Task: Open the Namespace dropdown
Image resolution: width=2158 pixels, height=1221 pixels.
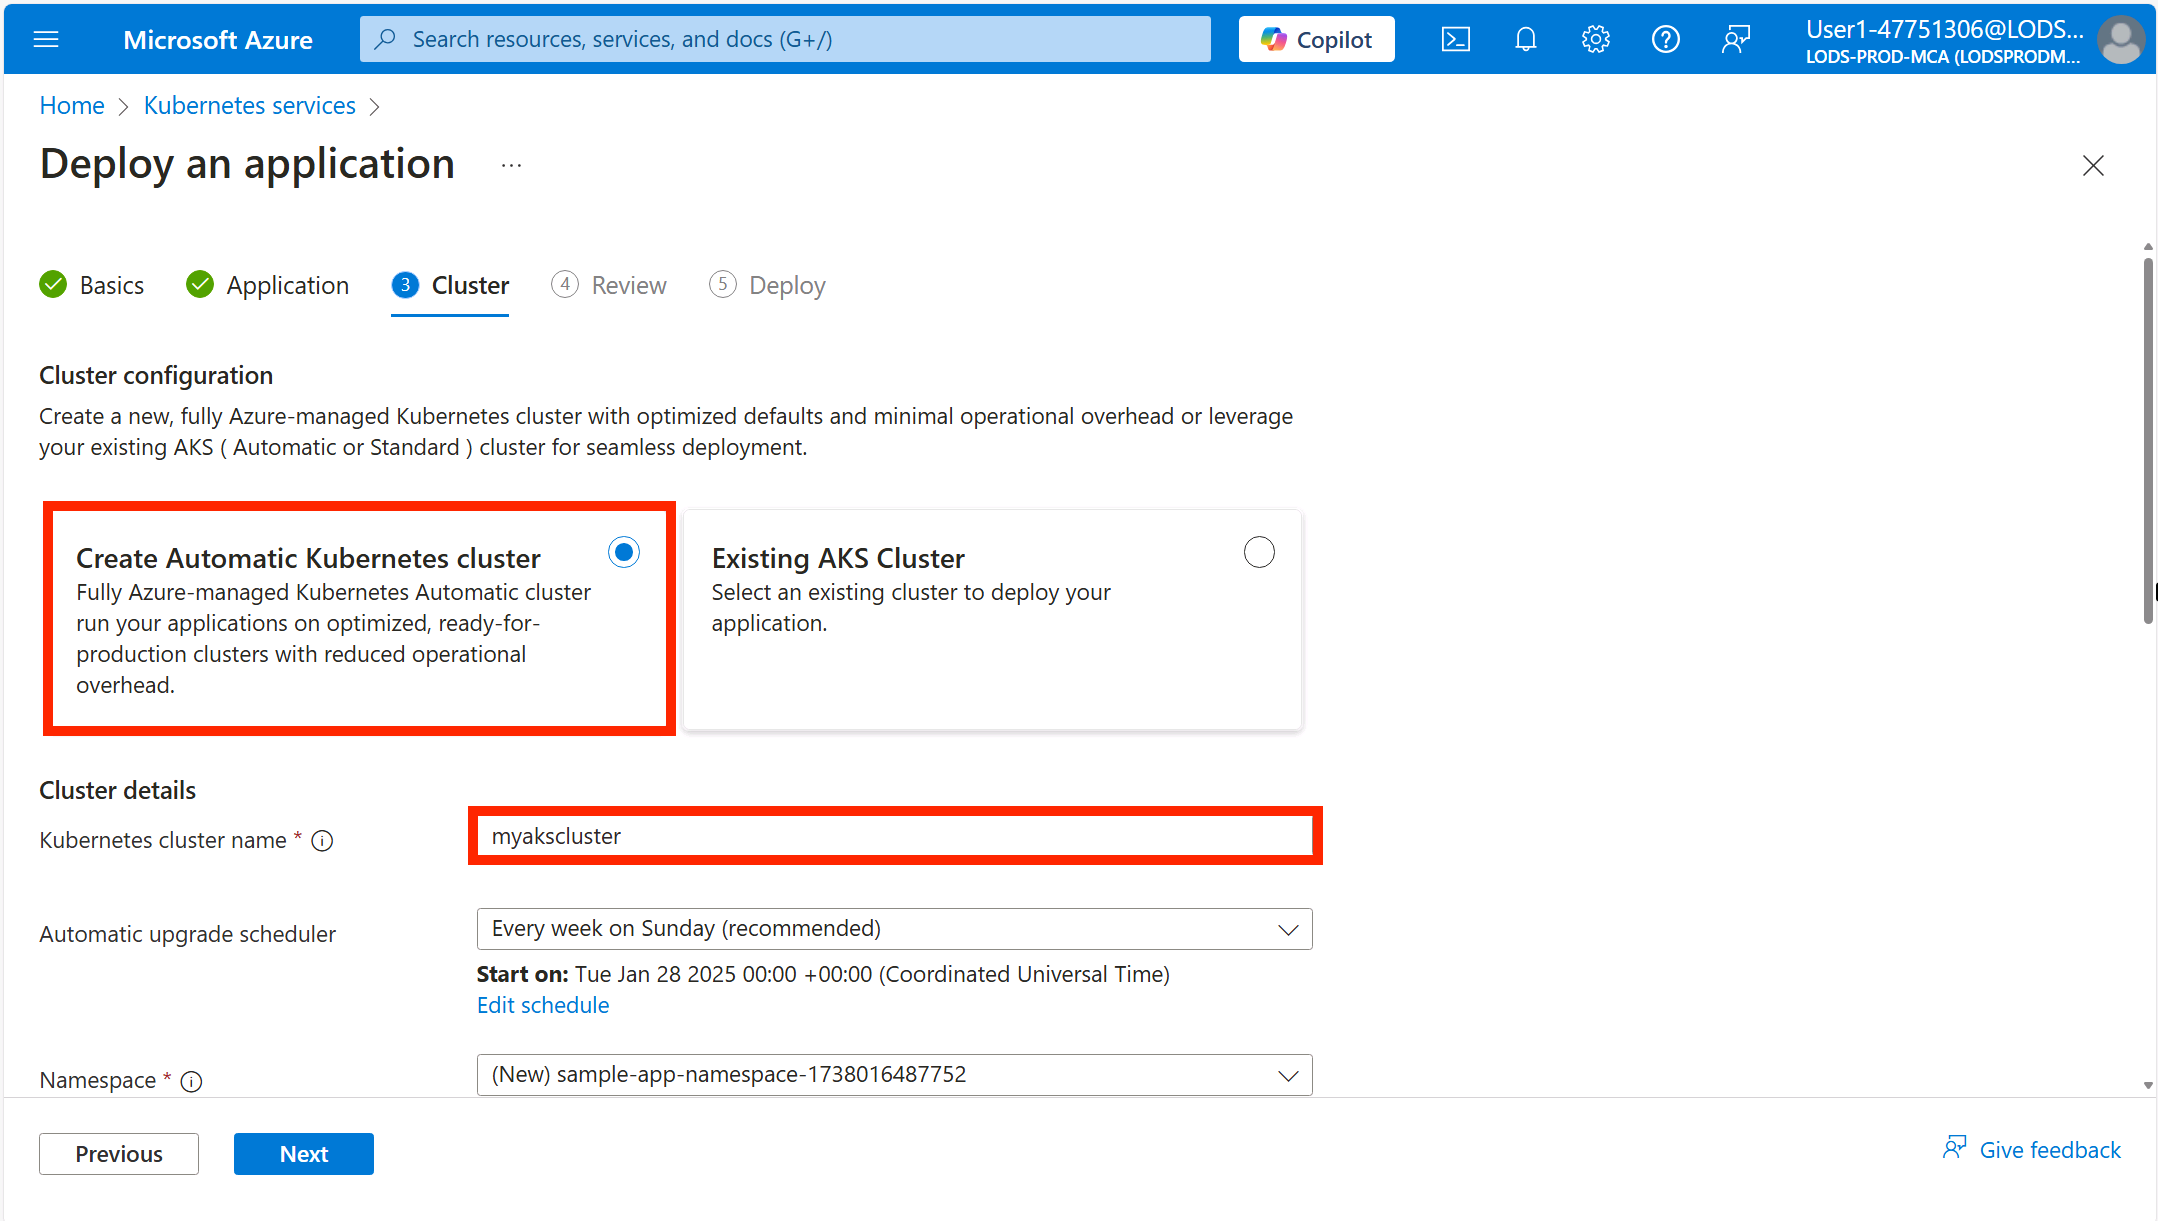Action: pos(895,1075)
